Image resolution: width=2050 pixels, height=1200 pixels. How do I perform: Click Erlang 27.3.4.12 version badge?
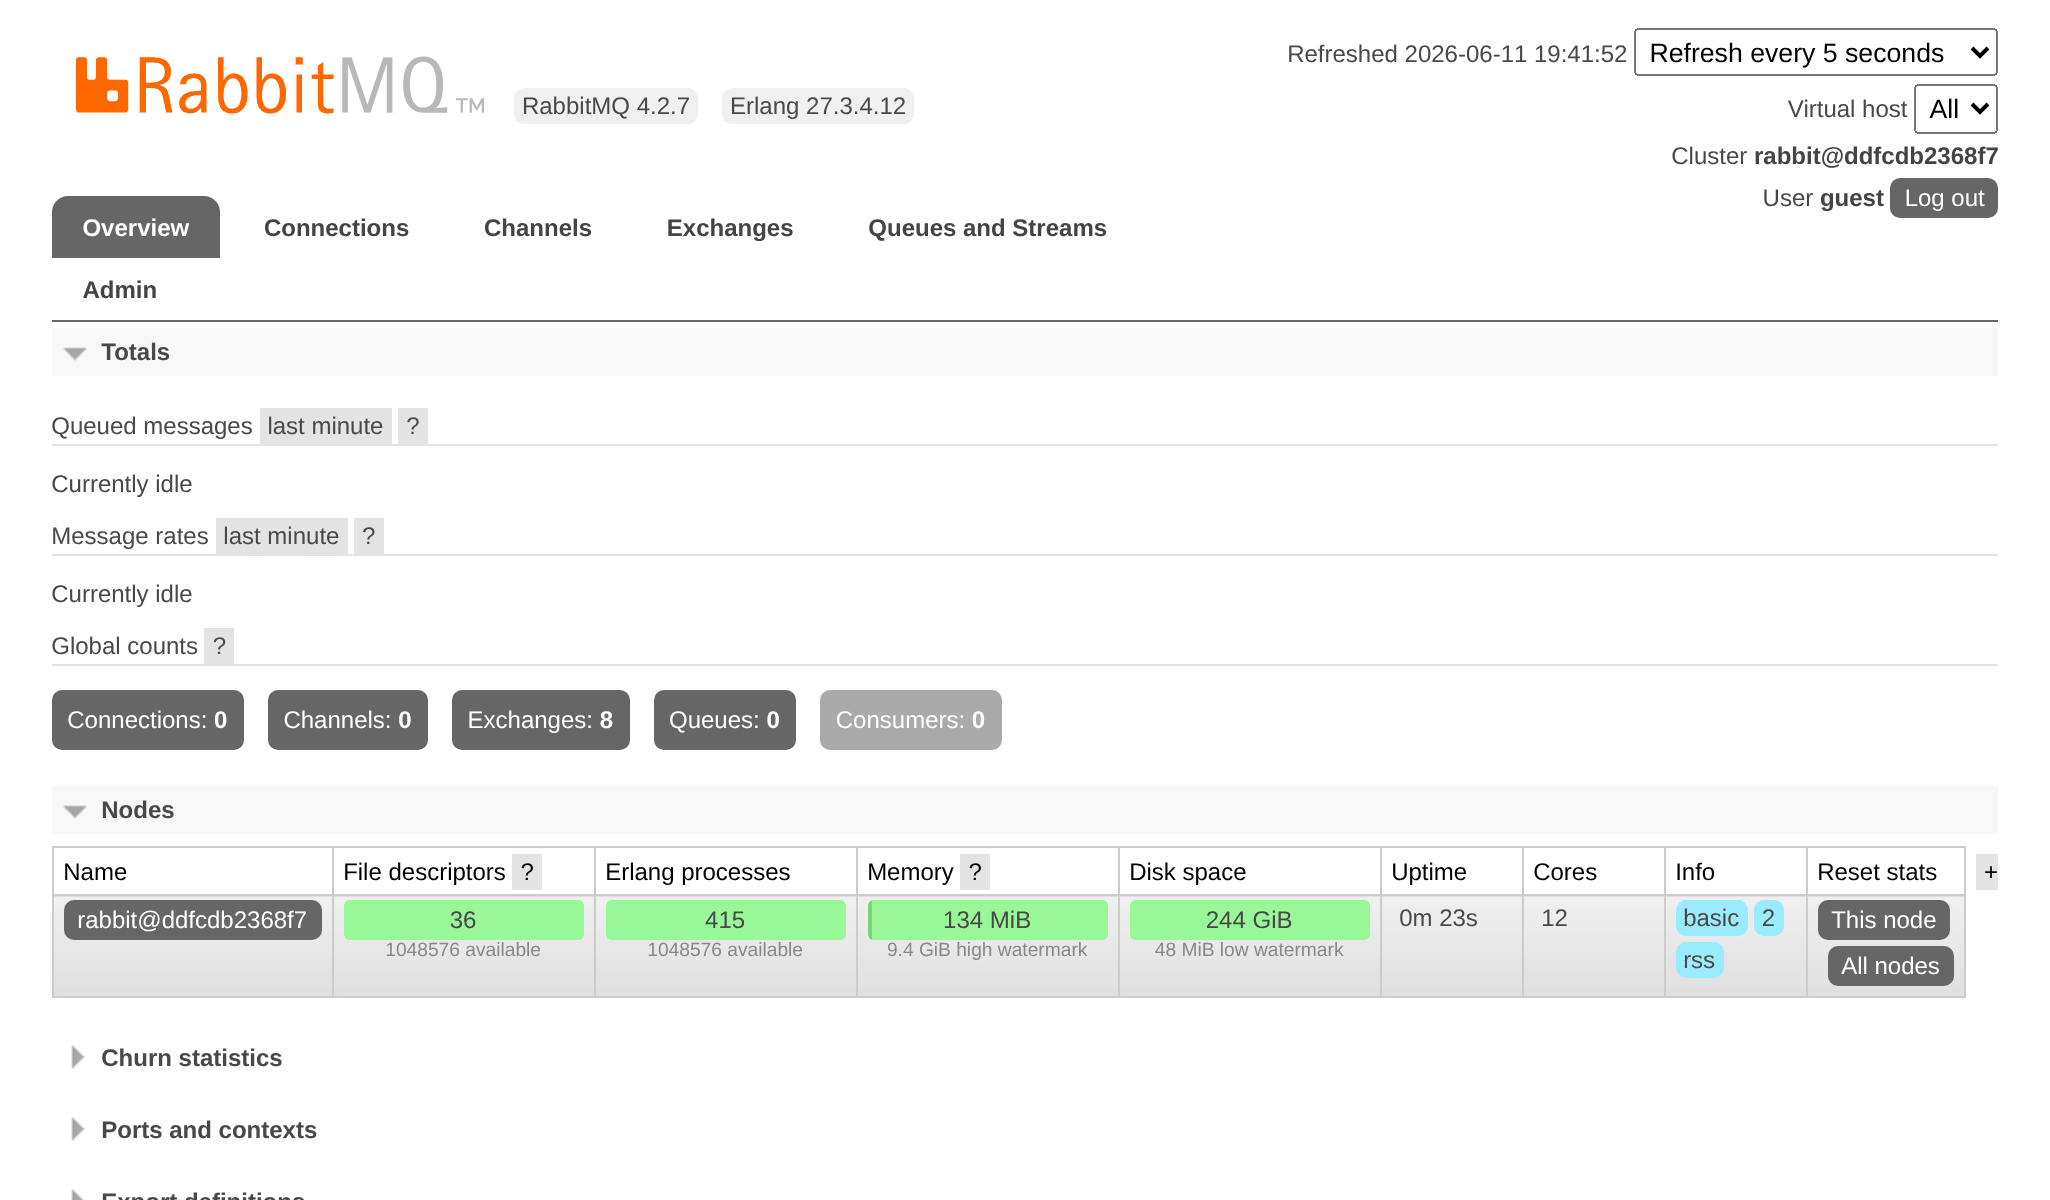(818, 106)
